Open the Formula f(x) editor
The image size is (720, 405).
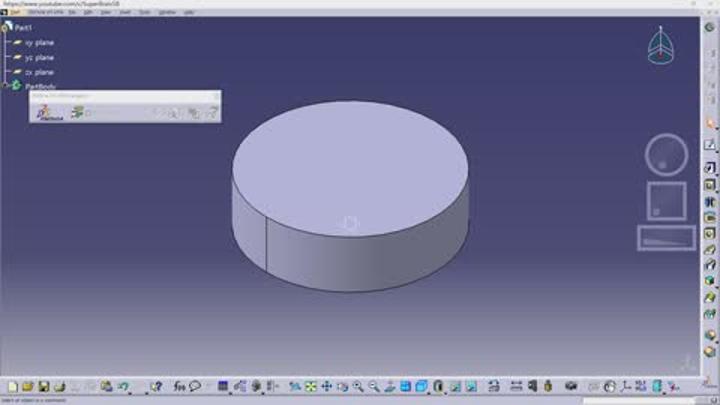pyautogui.click(x=179, y=387)
